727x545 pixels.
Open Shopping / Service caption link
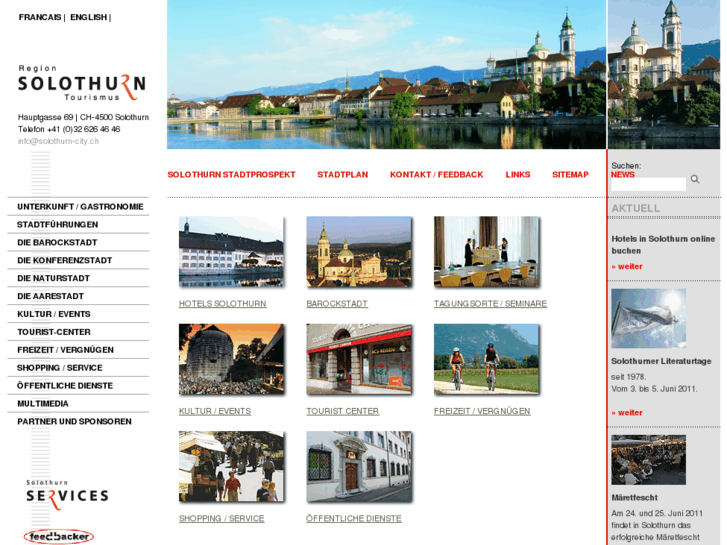(x=222, y=519)
